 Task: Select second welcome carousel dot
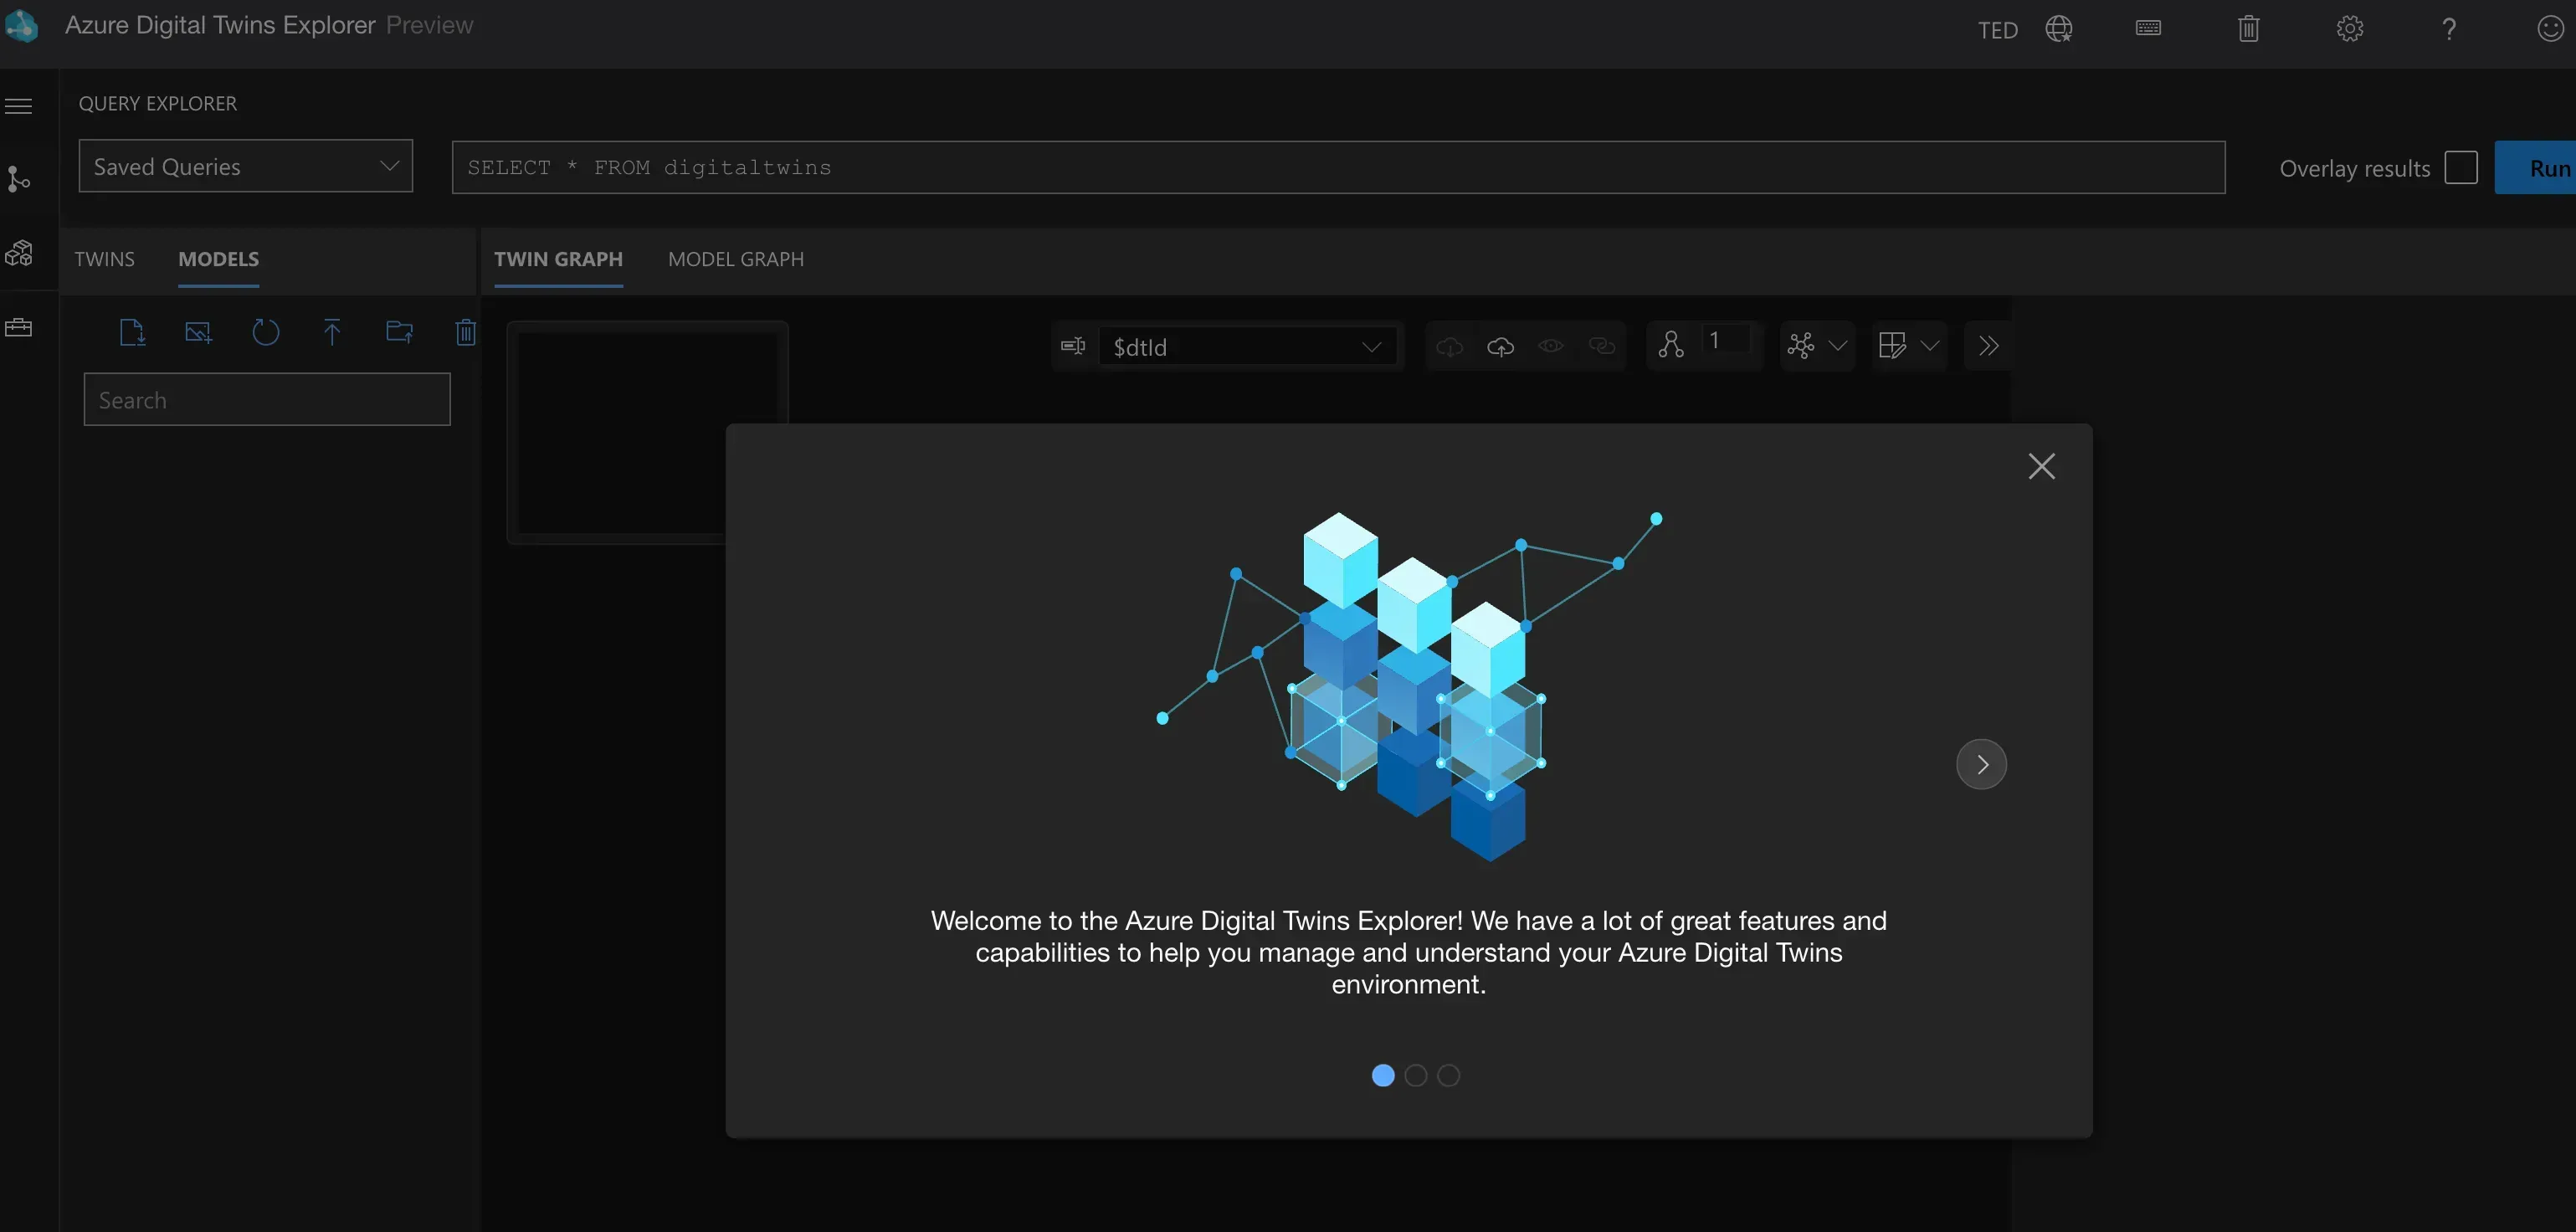click(x=1415, y=1076)
